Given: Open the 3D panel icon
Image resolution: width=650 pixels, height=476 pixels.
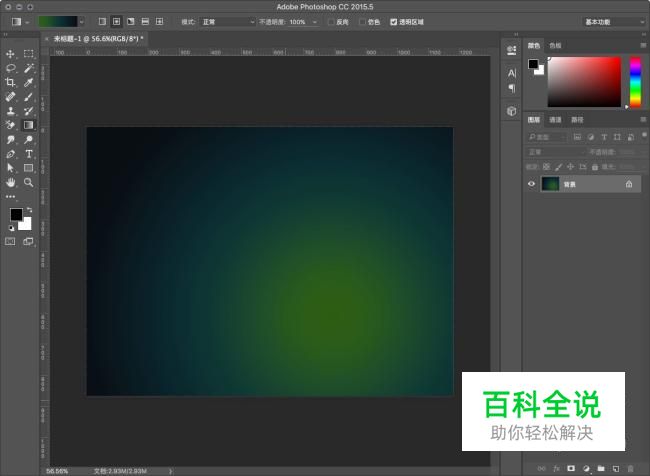Looking at the screenshot, I should [x=511, y=111].
